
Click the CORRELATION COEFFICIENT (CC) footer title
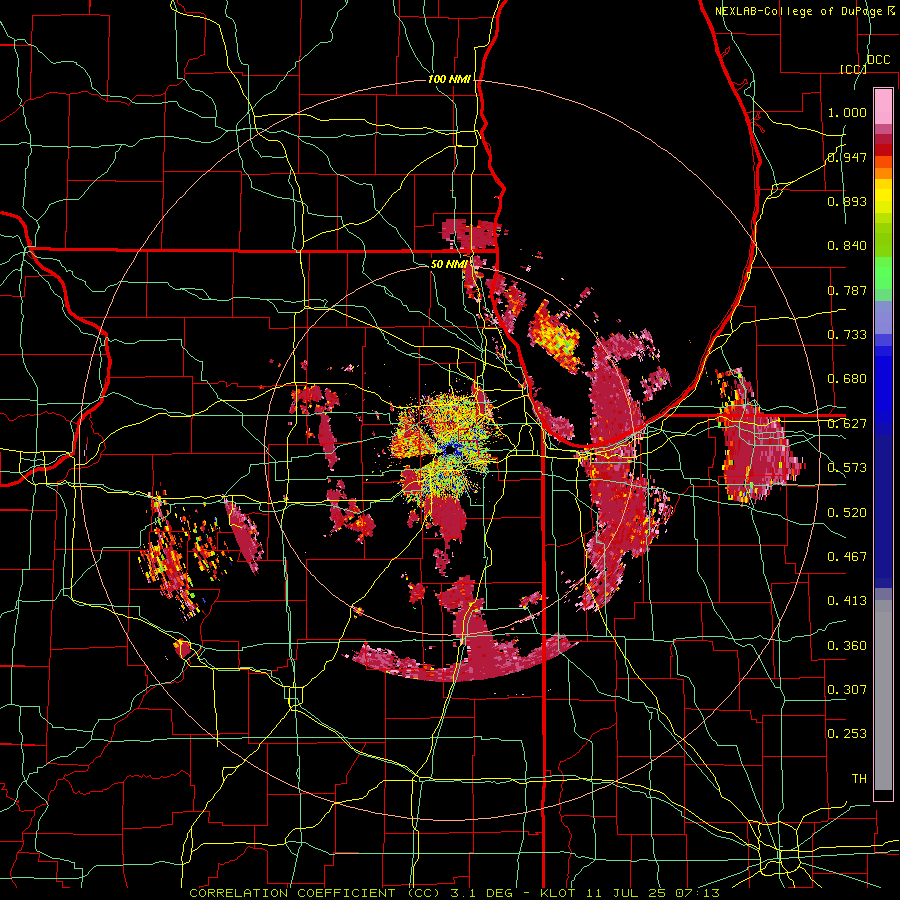coord(317,893)
